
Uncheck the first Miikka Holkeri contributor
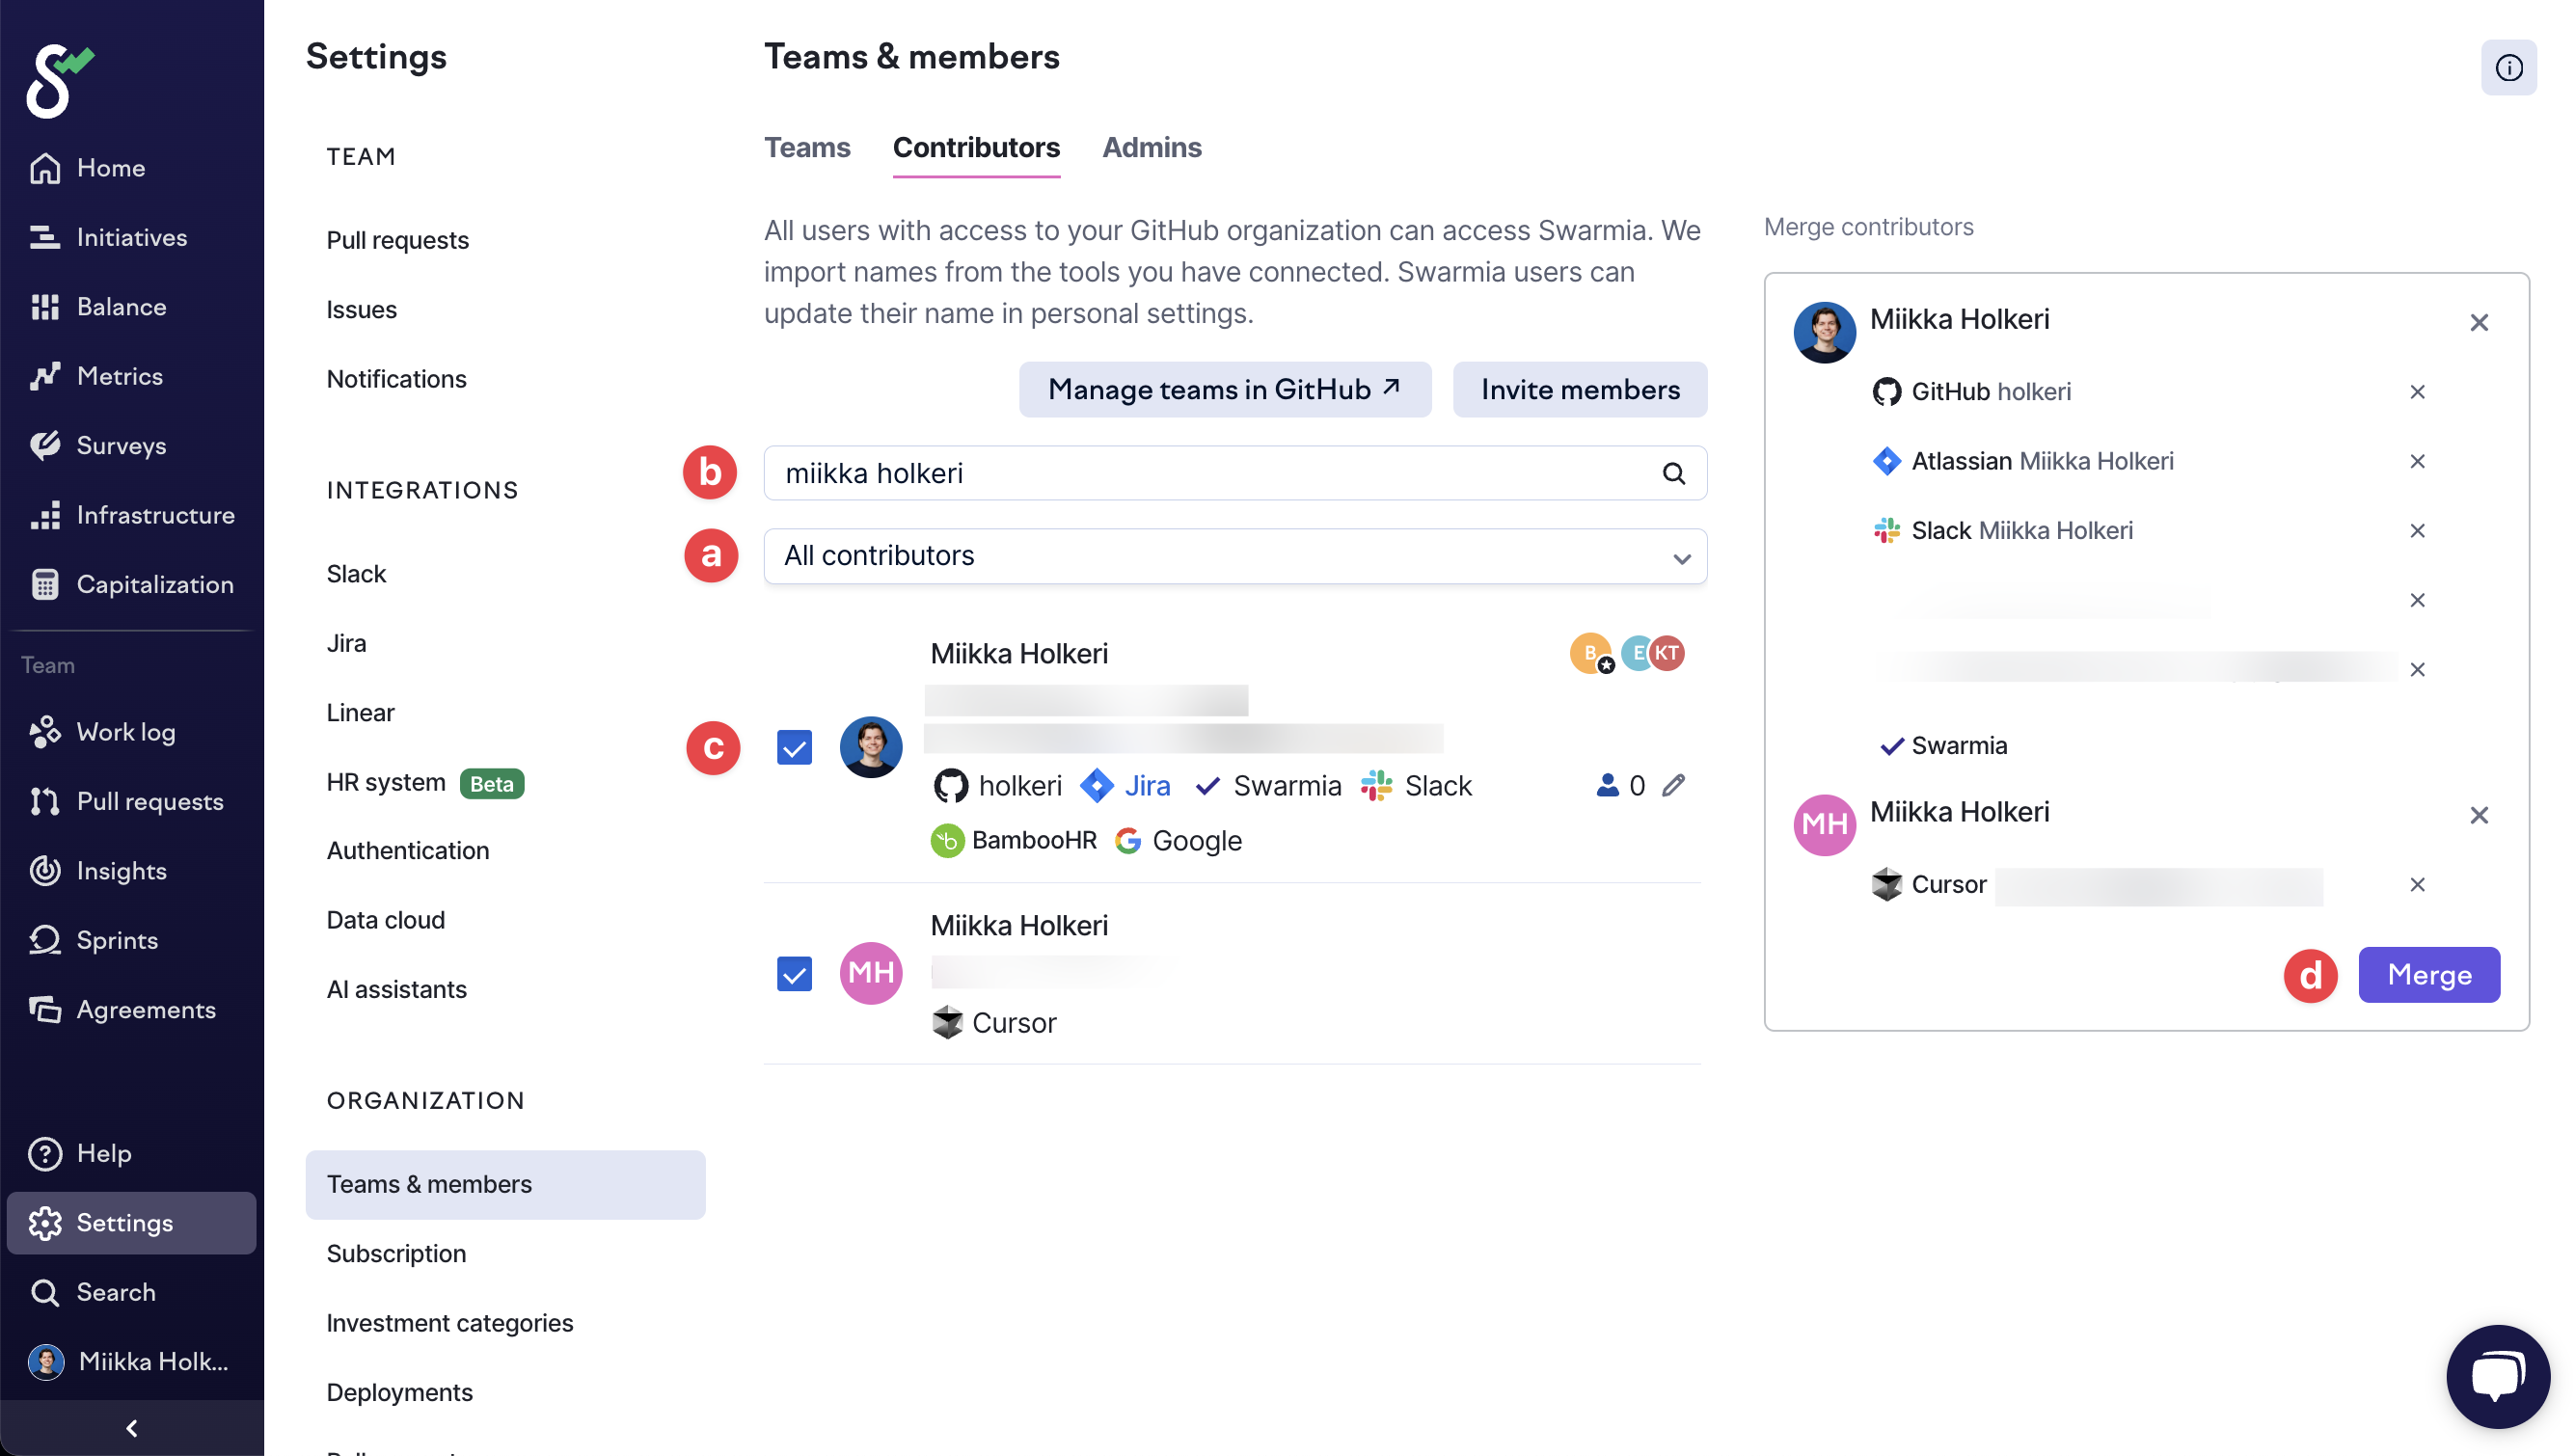pos(794,747)
